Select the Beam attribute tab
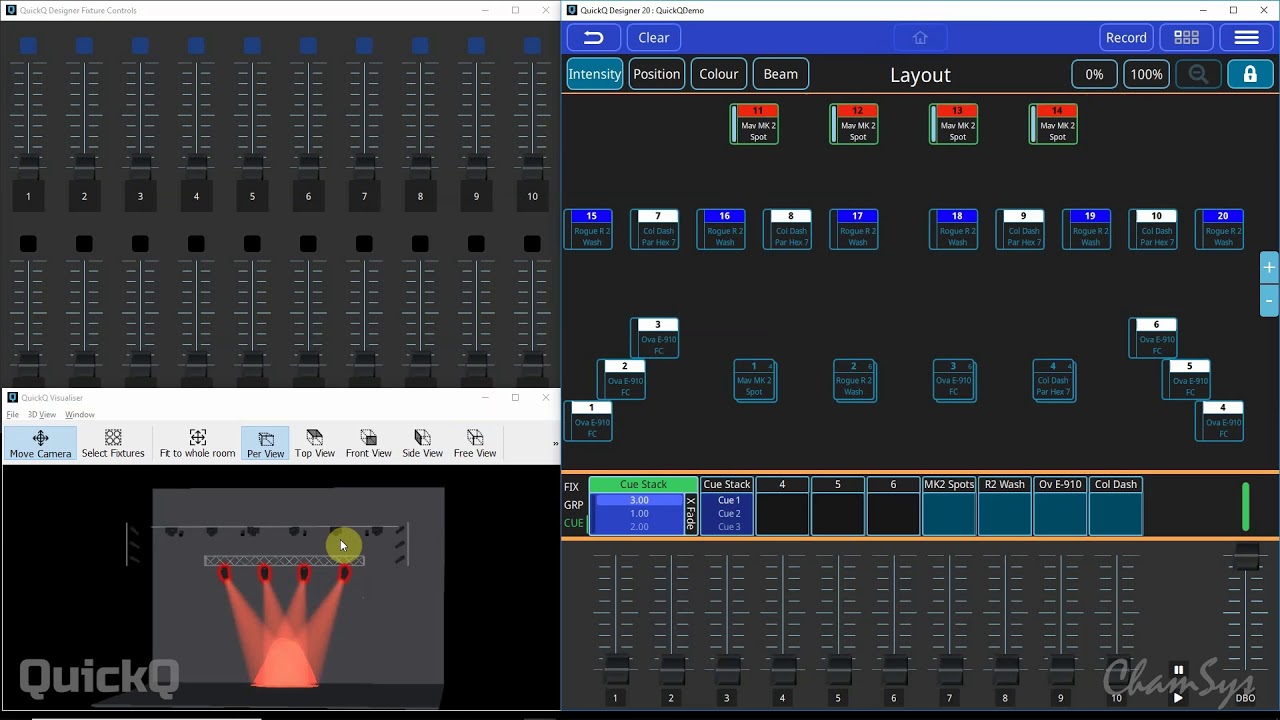This screenshot has width=1280, height=720. click(781, 74)
